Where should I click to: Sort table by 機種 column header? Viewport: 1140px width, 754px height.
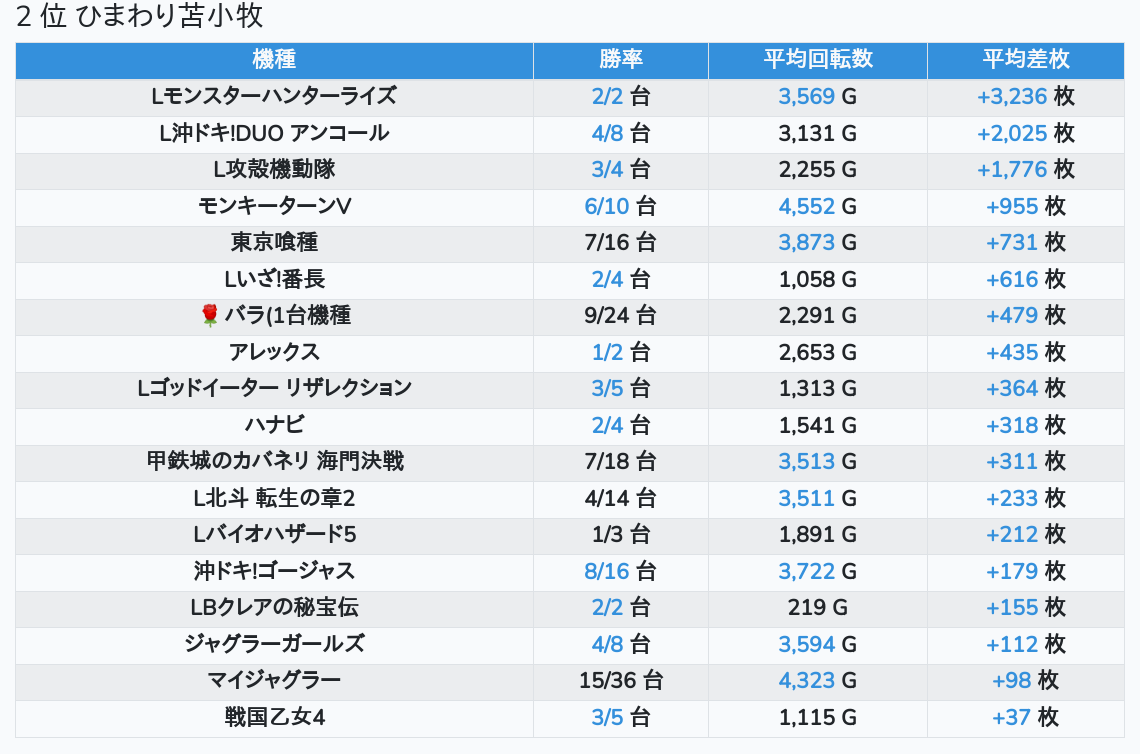(x=274, y=59)
